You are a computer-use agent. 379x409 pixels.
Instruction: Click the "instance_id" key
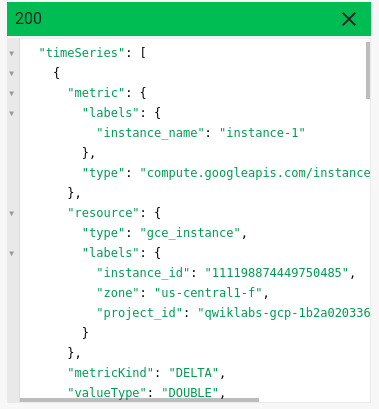pyautogui.click(x=143, y=273)
